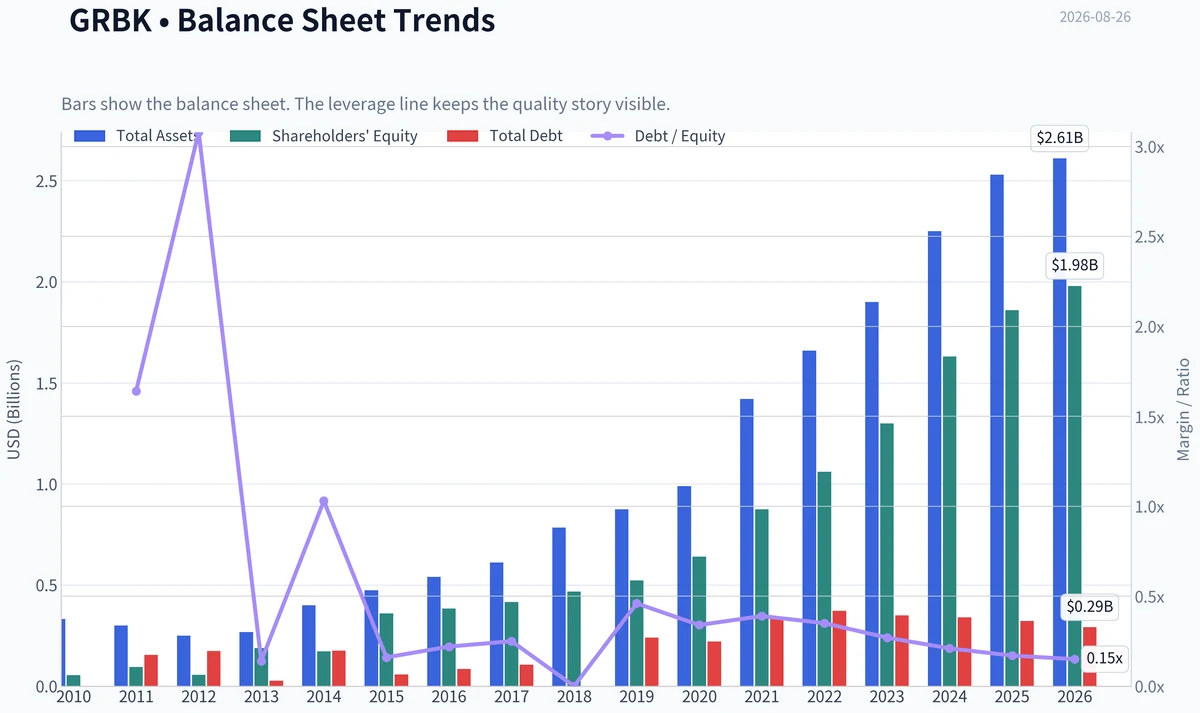Click the blue Total Assets legend swatch
The height and width of the screenshot is (713, 1200).
pos(89,136)
